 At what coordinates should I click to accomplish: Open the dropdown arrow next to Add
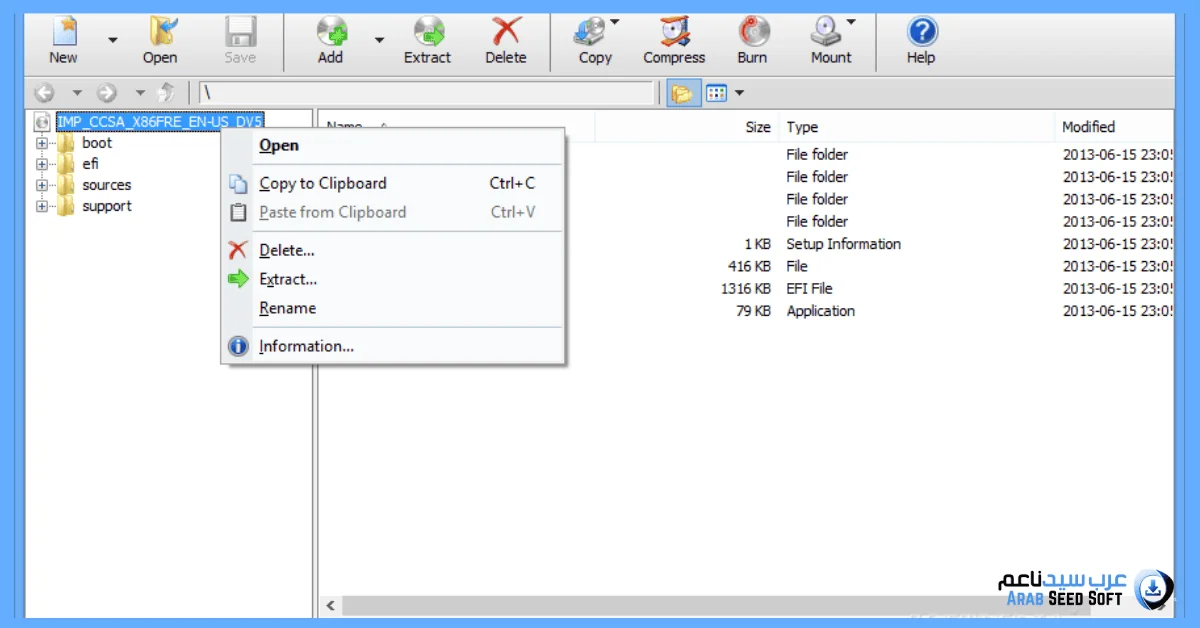pos(379,41)
